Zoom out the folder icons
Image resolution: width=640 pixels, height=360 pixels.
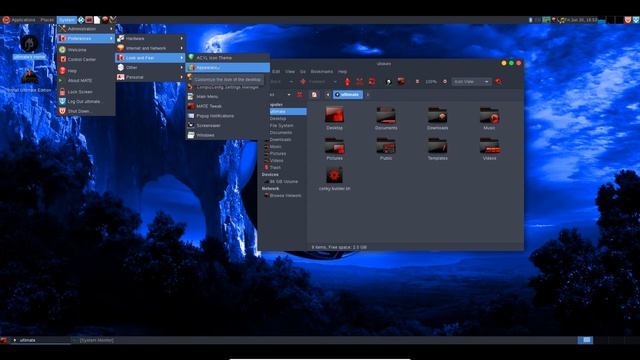417,82
